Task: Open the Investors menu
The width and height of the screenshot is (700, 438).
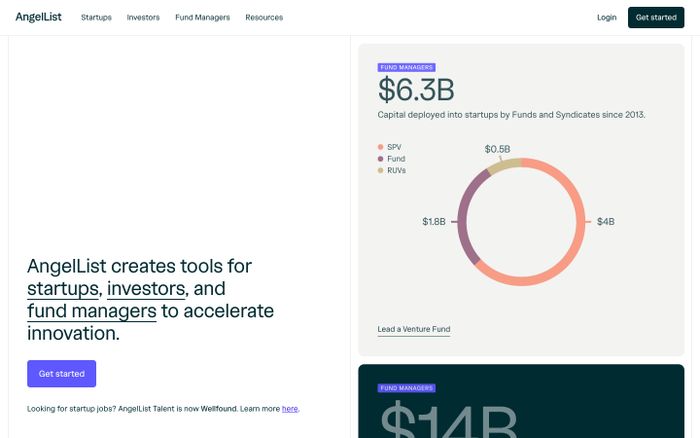Action: tap(143, 18)
